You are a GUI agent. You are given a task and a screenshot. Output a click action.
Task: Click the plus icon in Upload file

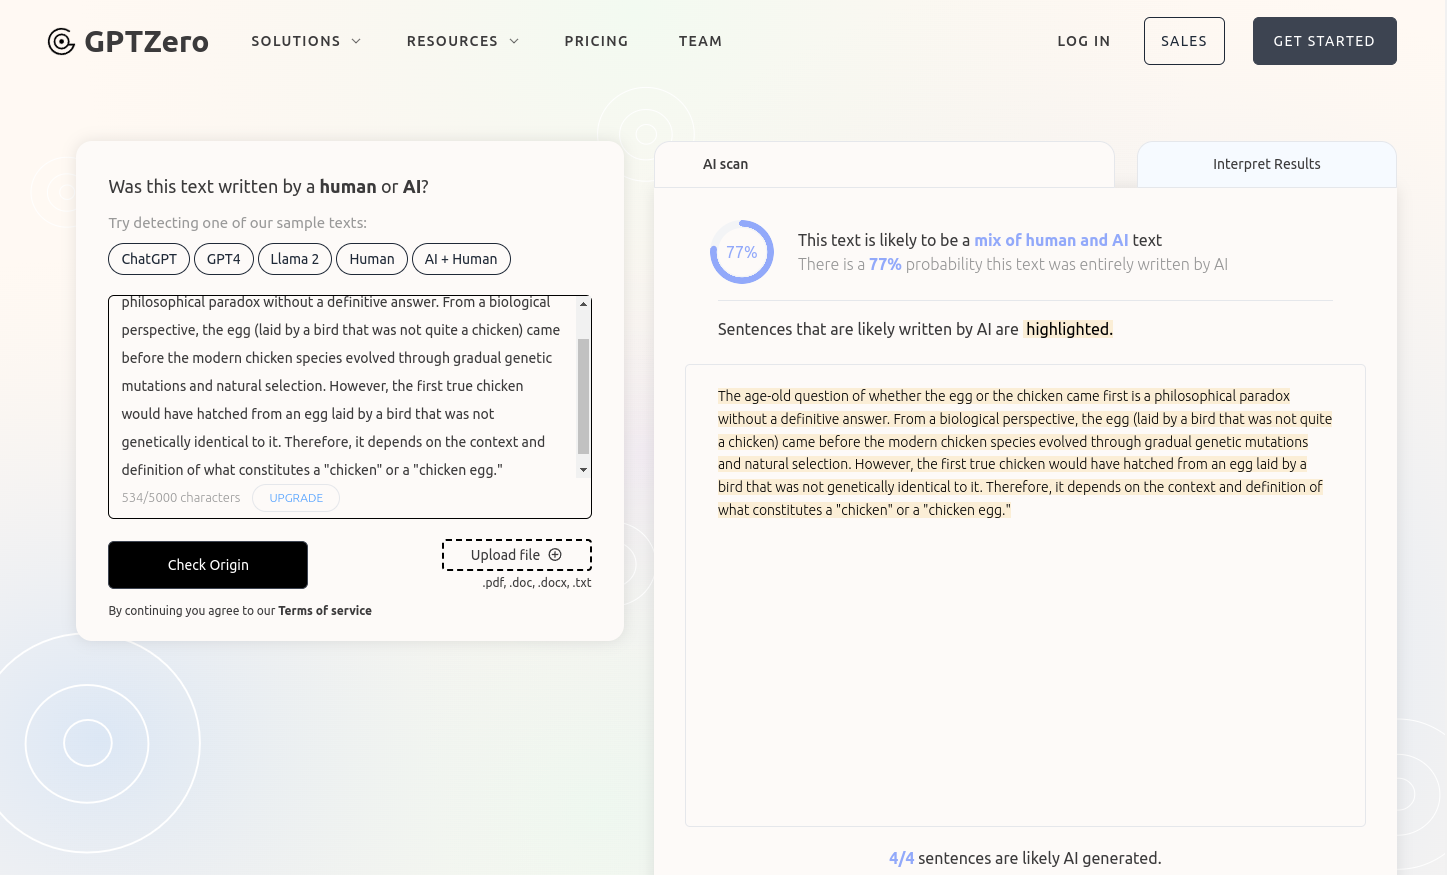(555, 555)
